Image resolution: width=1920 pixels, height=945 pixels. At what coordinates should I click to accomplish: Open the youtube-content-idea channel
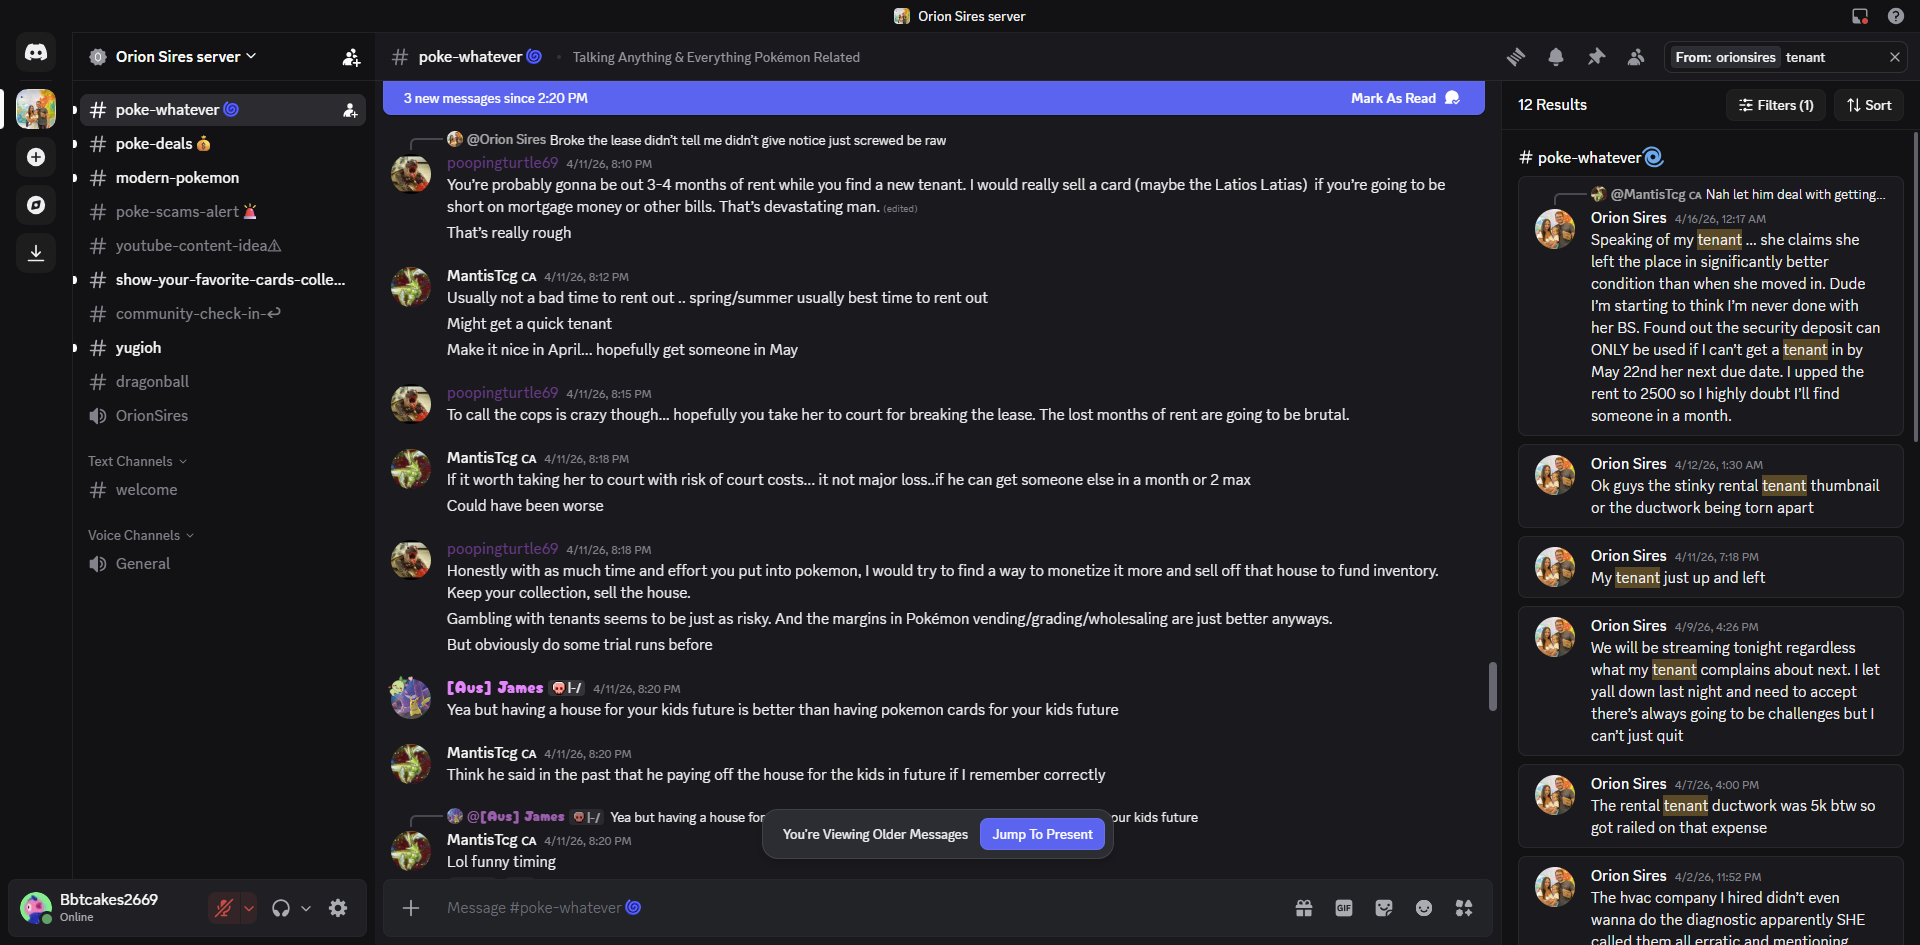tap(222, 246)
